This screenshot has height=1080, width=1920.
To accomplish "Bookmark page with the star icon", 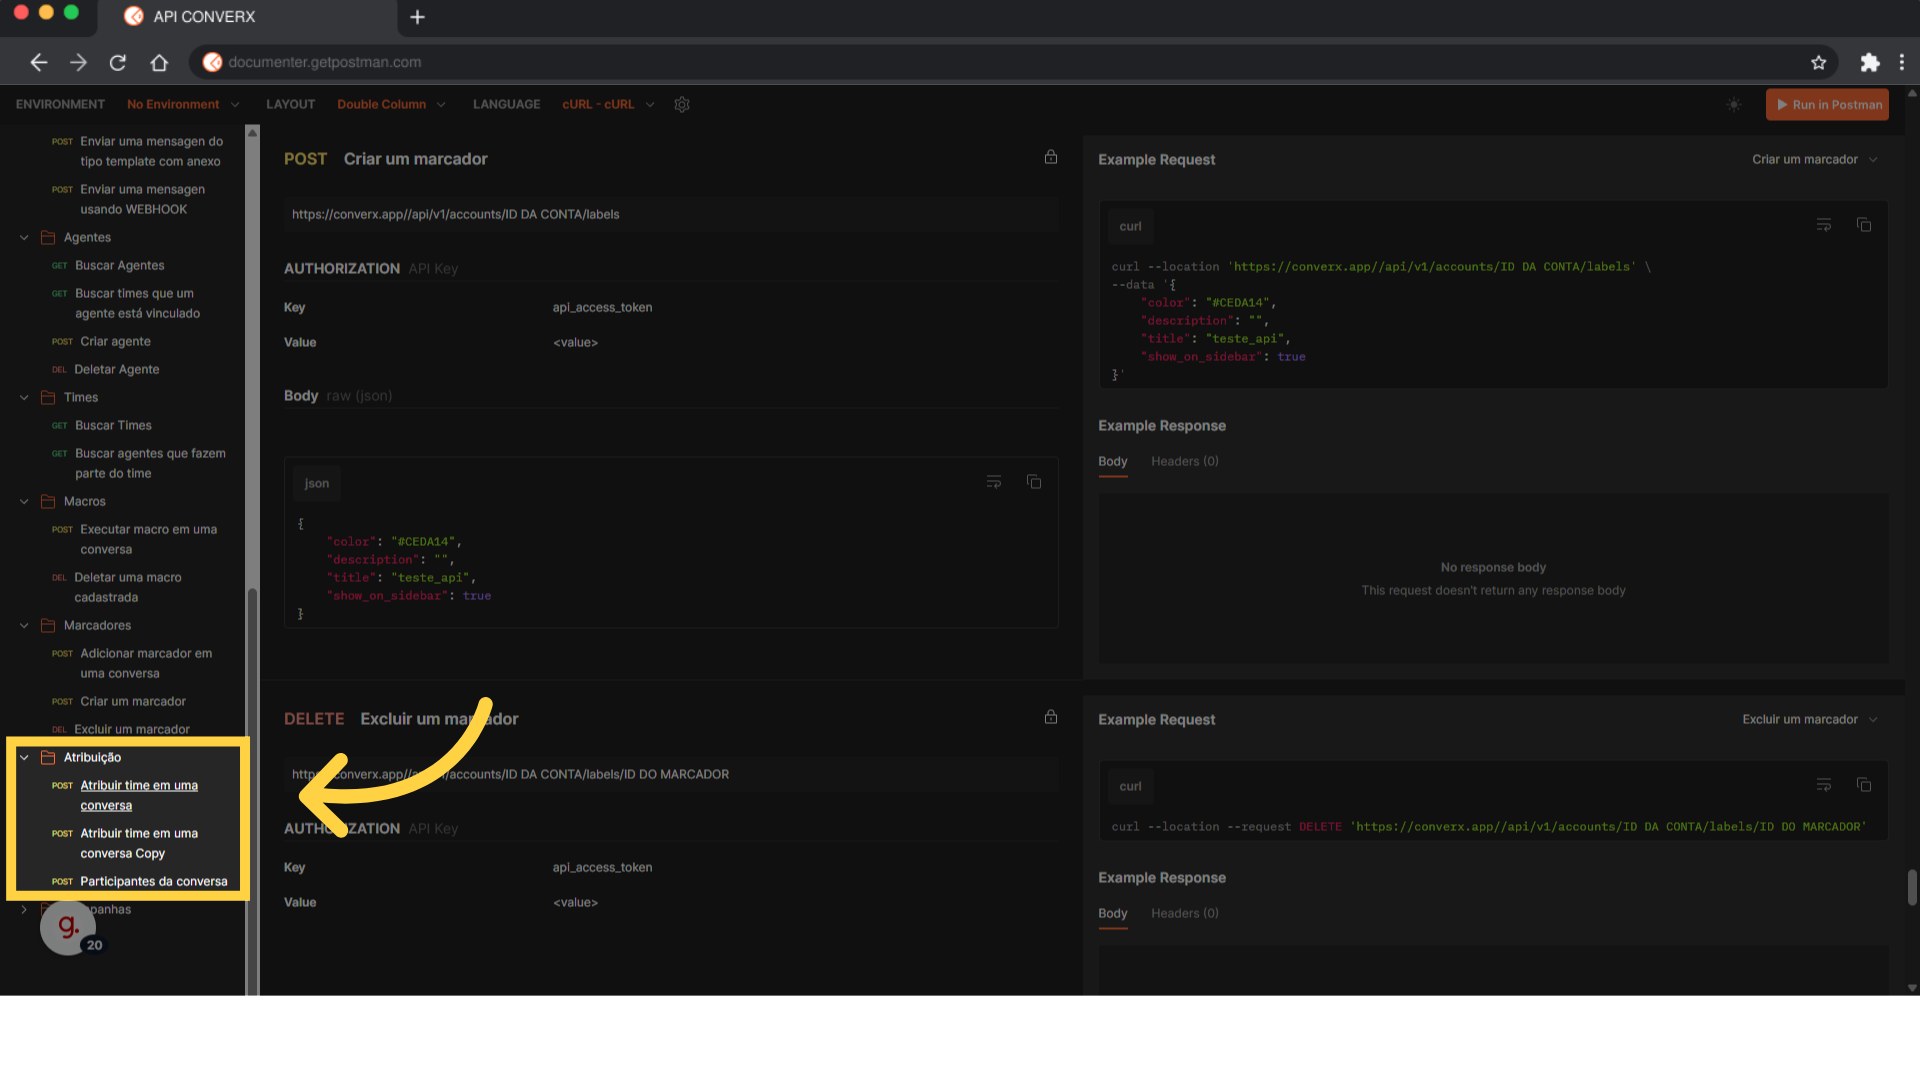I will (x=1818, y=62).
